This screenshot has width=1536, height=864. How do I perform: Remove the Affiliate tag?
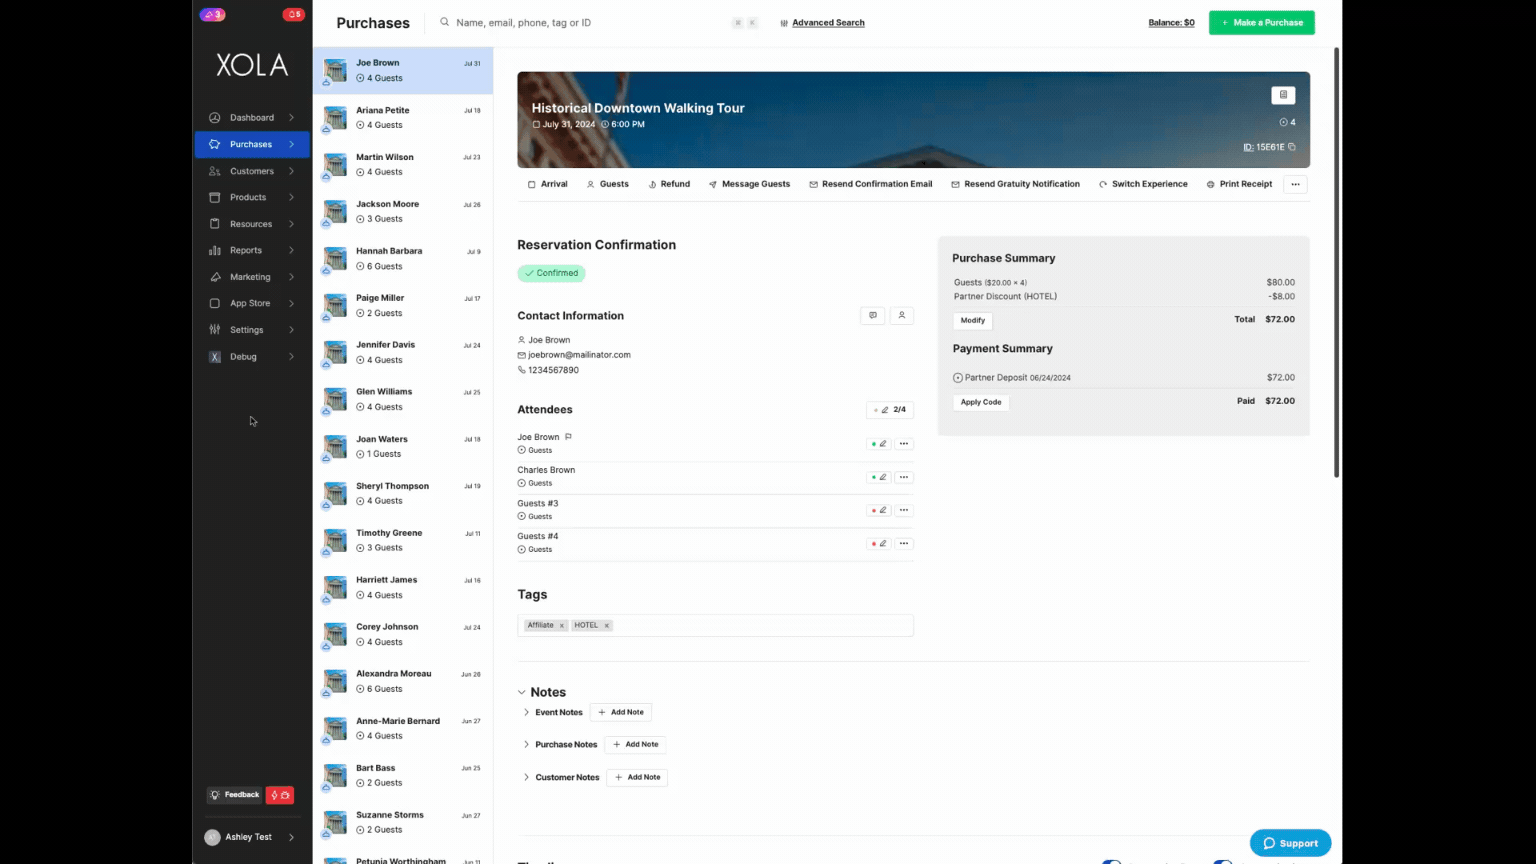(x=562, y=626)
